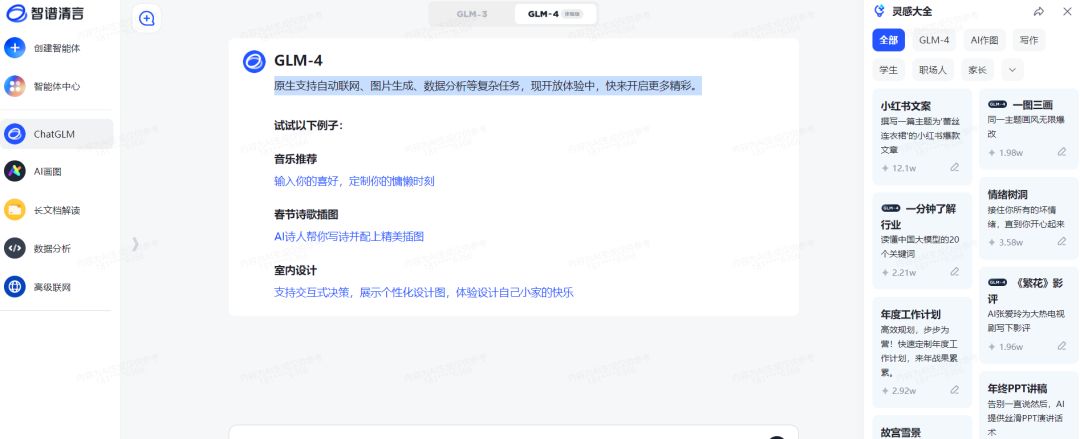Select the 职场人 category filter
Image resolution: width=1080 pixels, height=439 pixels.
point(933,70)
